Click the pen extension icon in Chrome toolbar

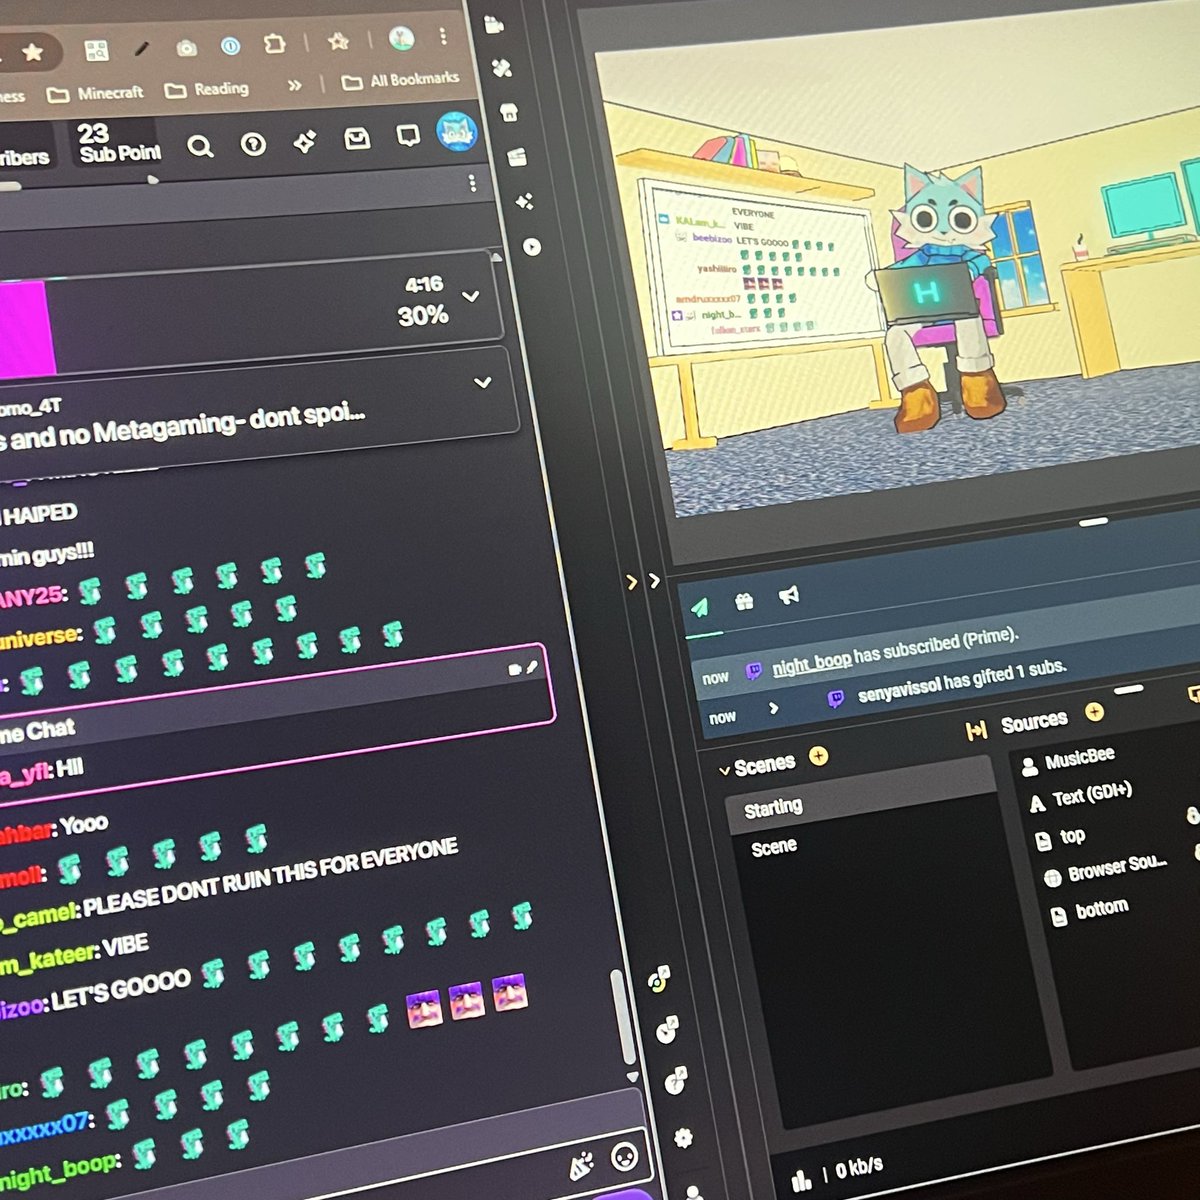click(x=142, y=48)
